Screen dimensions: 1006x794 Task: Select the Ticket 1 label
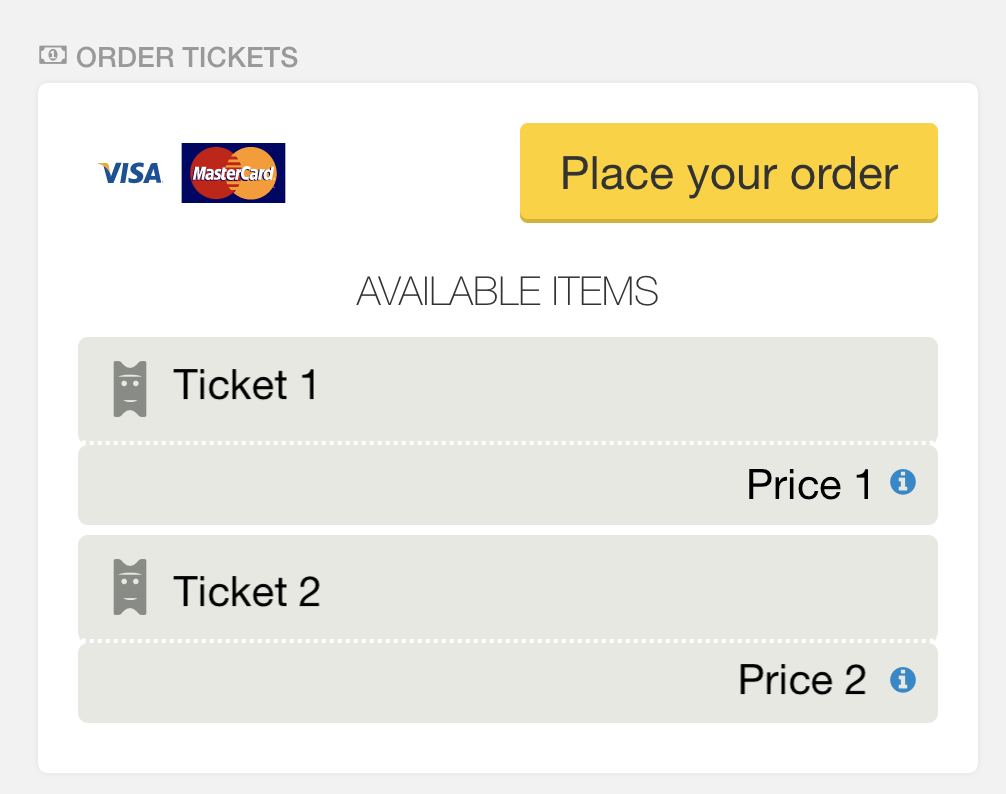[246, 385]
